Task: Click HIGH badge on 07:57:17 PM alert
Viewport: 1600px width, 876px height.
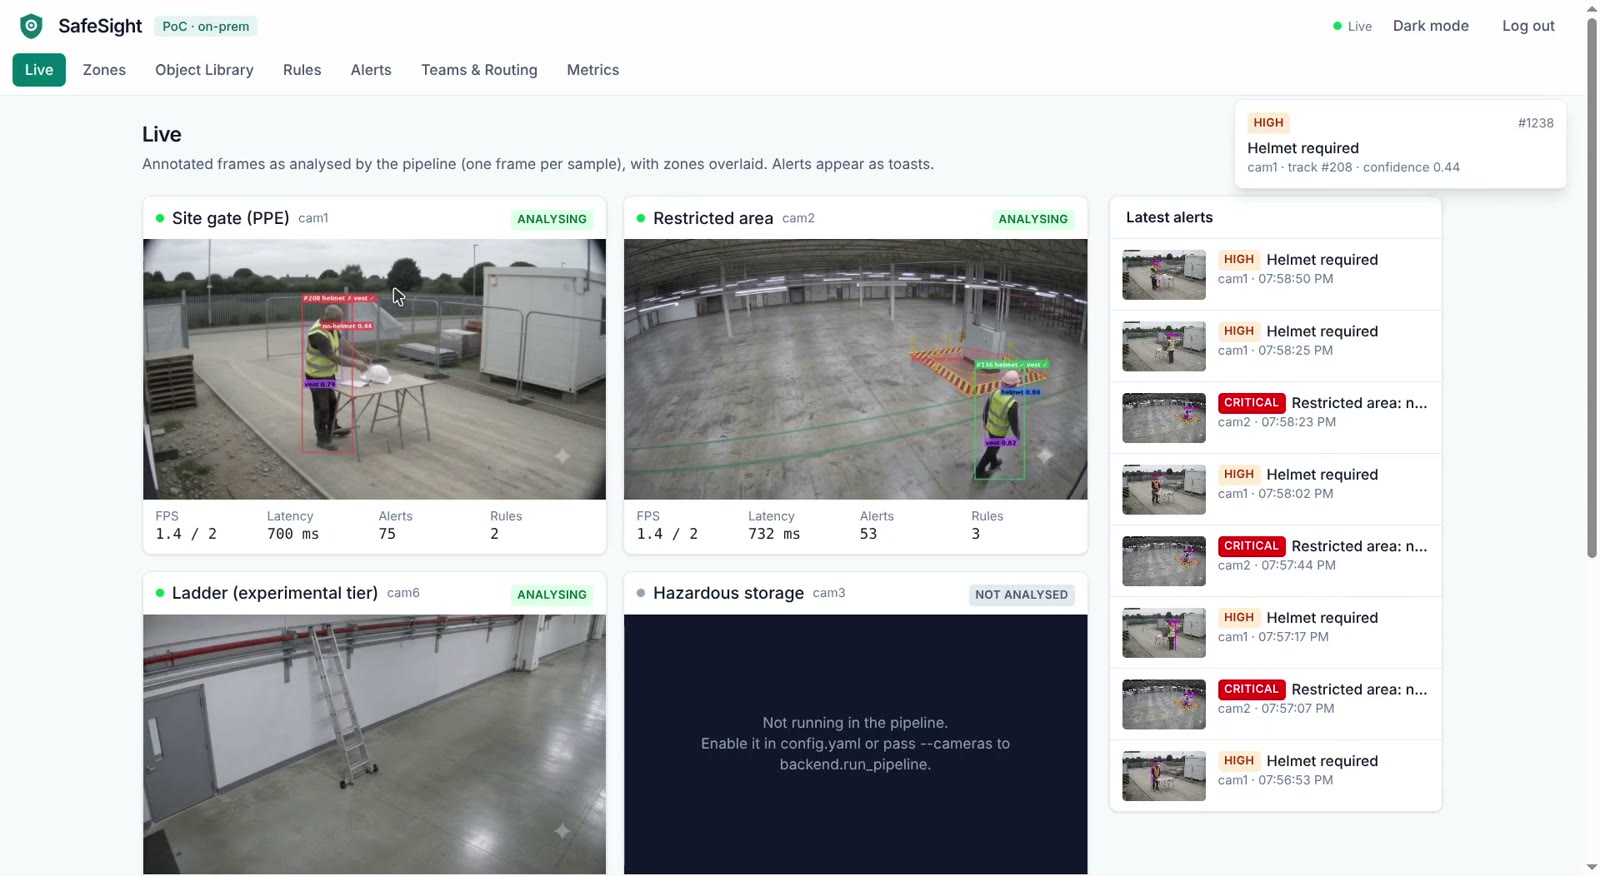Action: point(1239,618)
